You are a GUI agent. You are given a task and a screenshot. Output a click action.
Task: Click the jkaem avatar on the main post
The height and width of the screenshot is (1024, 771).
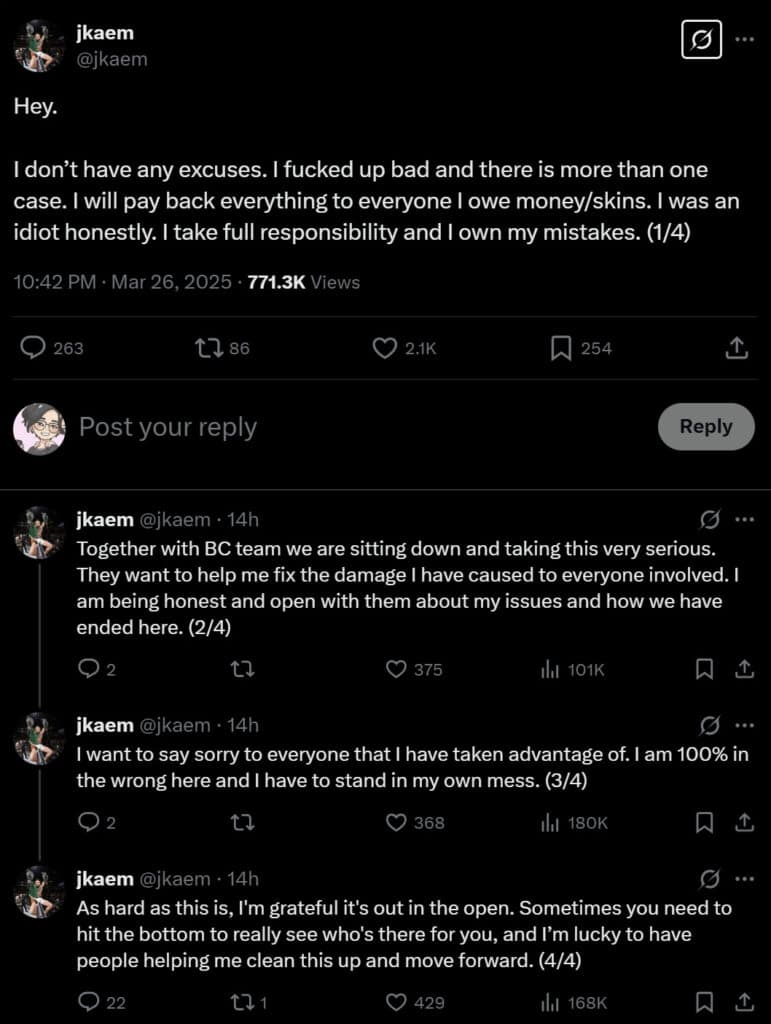click(40, 45)
